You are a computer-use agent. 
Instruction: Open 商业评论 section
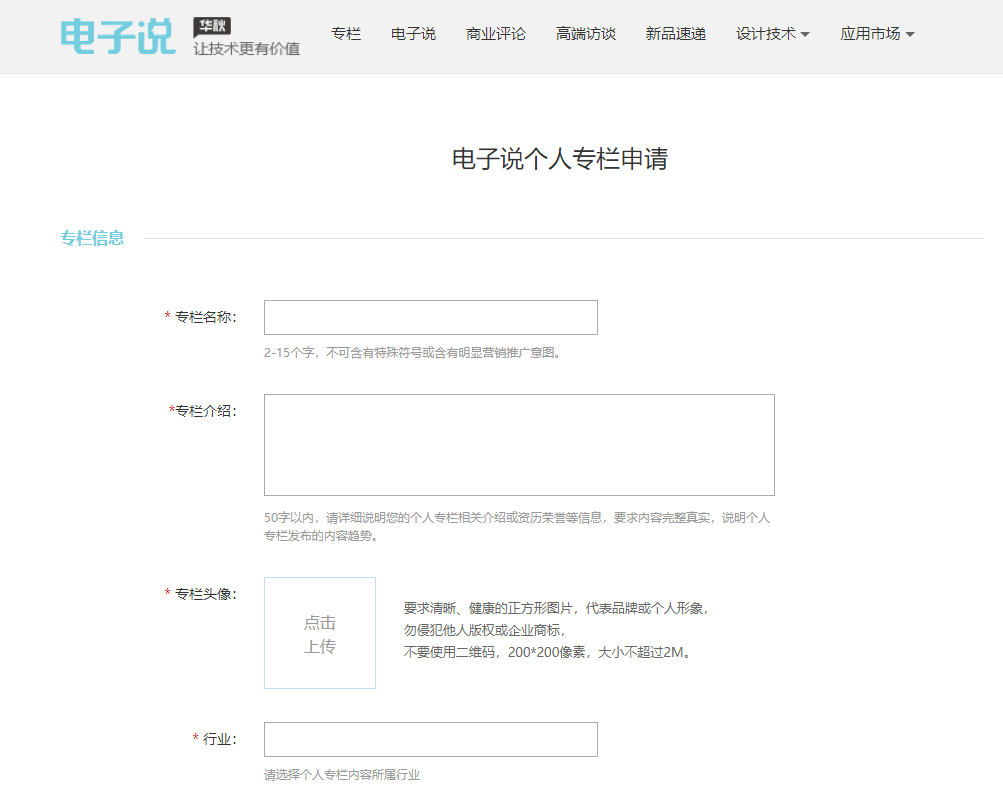pos(496,33)
